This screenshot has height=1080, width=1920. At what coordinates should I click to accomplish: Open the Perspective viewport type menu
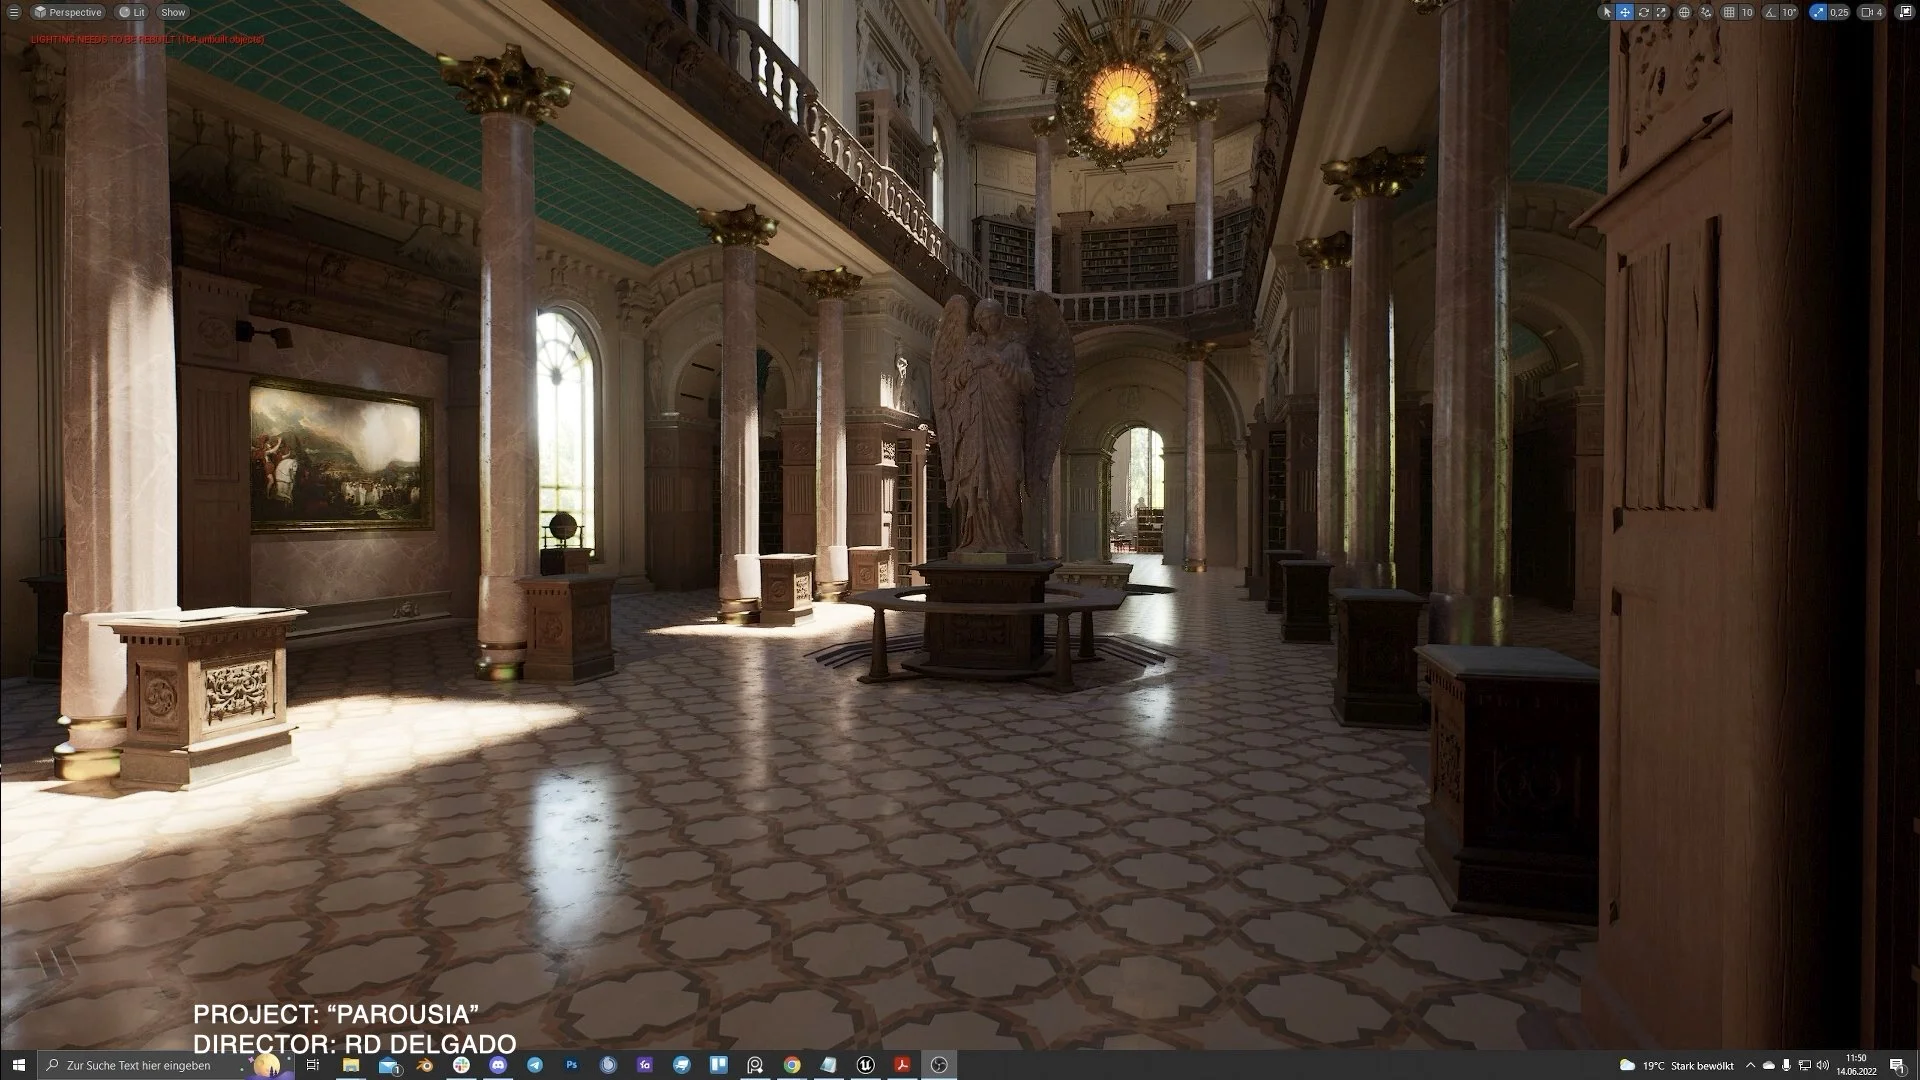67,12
